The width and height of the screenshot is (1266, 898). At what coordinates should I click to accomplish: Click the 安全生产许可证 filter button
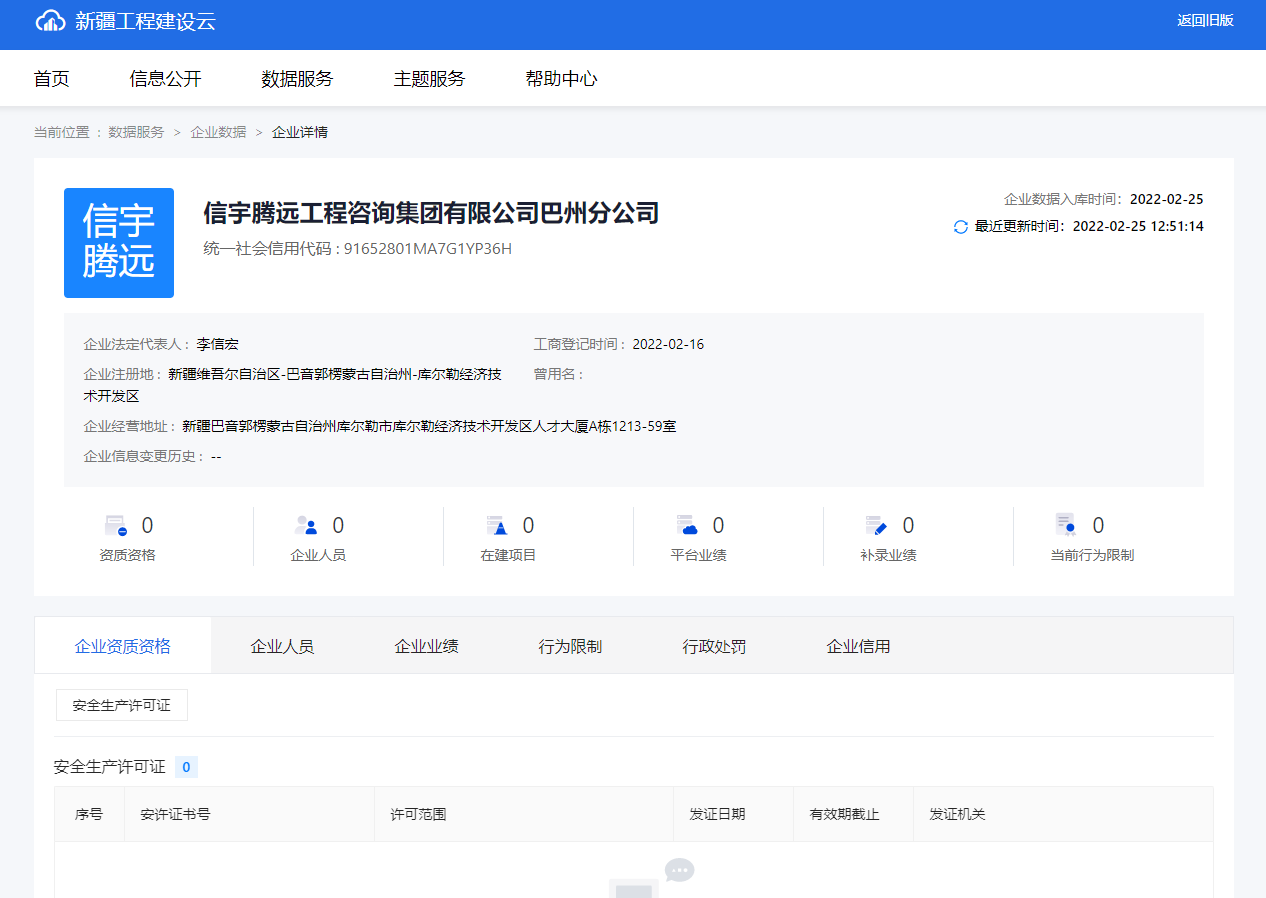tap(121, 704)
